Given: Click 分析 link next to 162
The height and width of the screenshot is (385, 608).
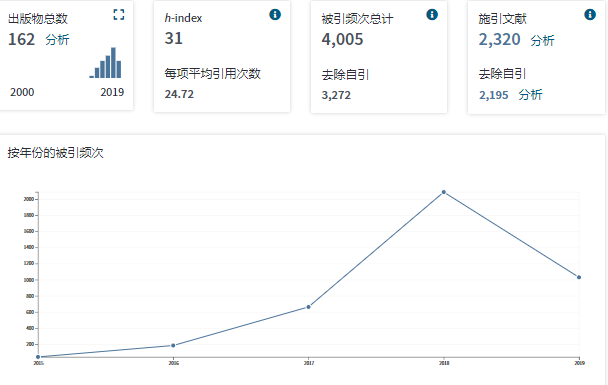Looking at the screenshot, I should [x=57, y=40].
